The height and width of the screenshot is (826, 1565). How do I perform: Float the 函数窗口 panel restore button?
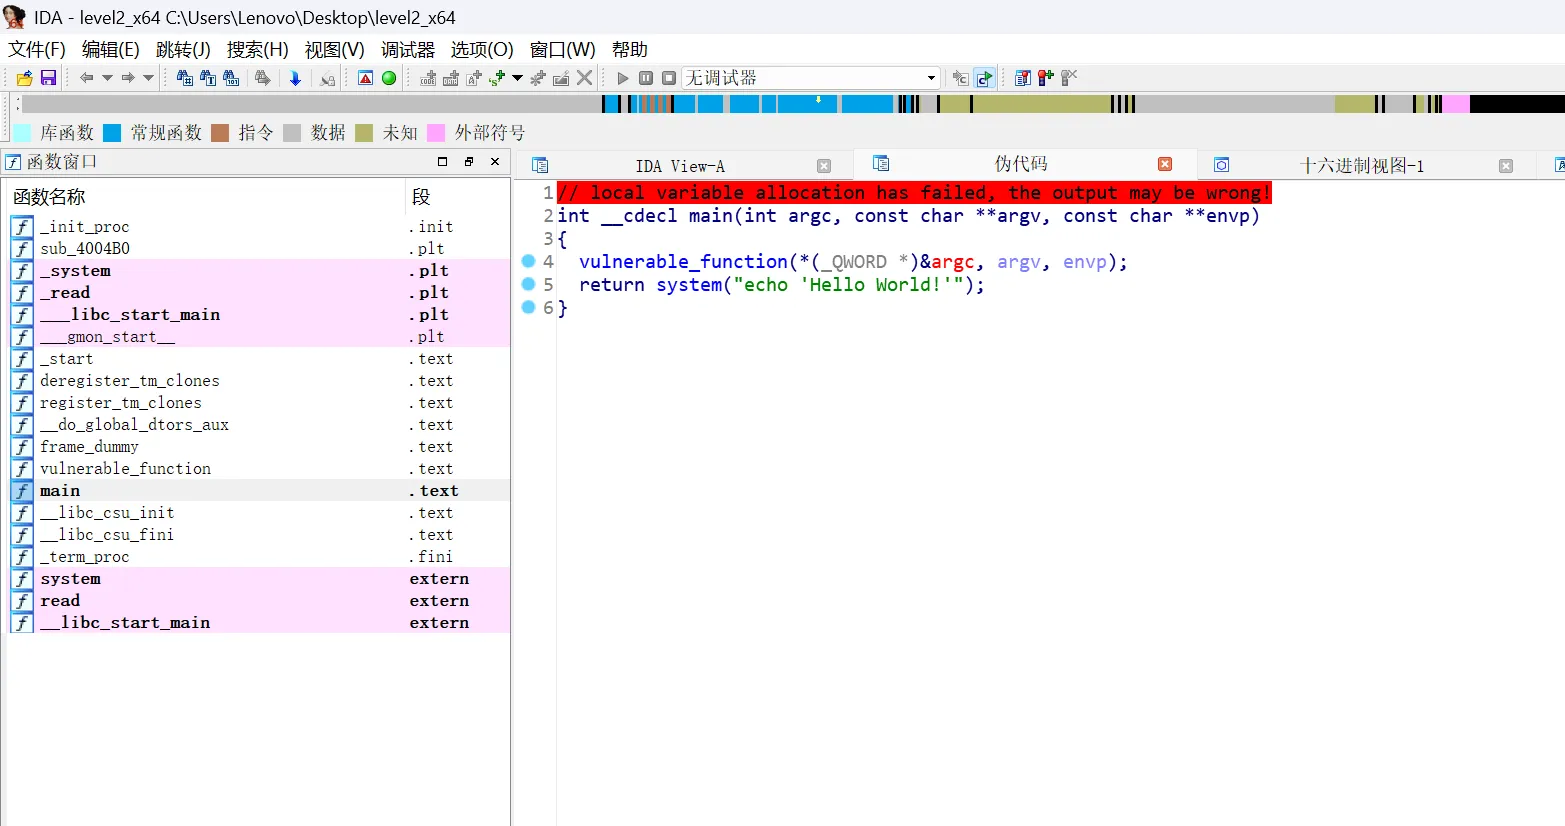[x=469, y=161]
